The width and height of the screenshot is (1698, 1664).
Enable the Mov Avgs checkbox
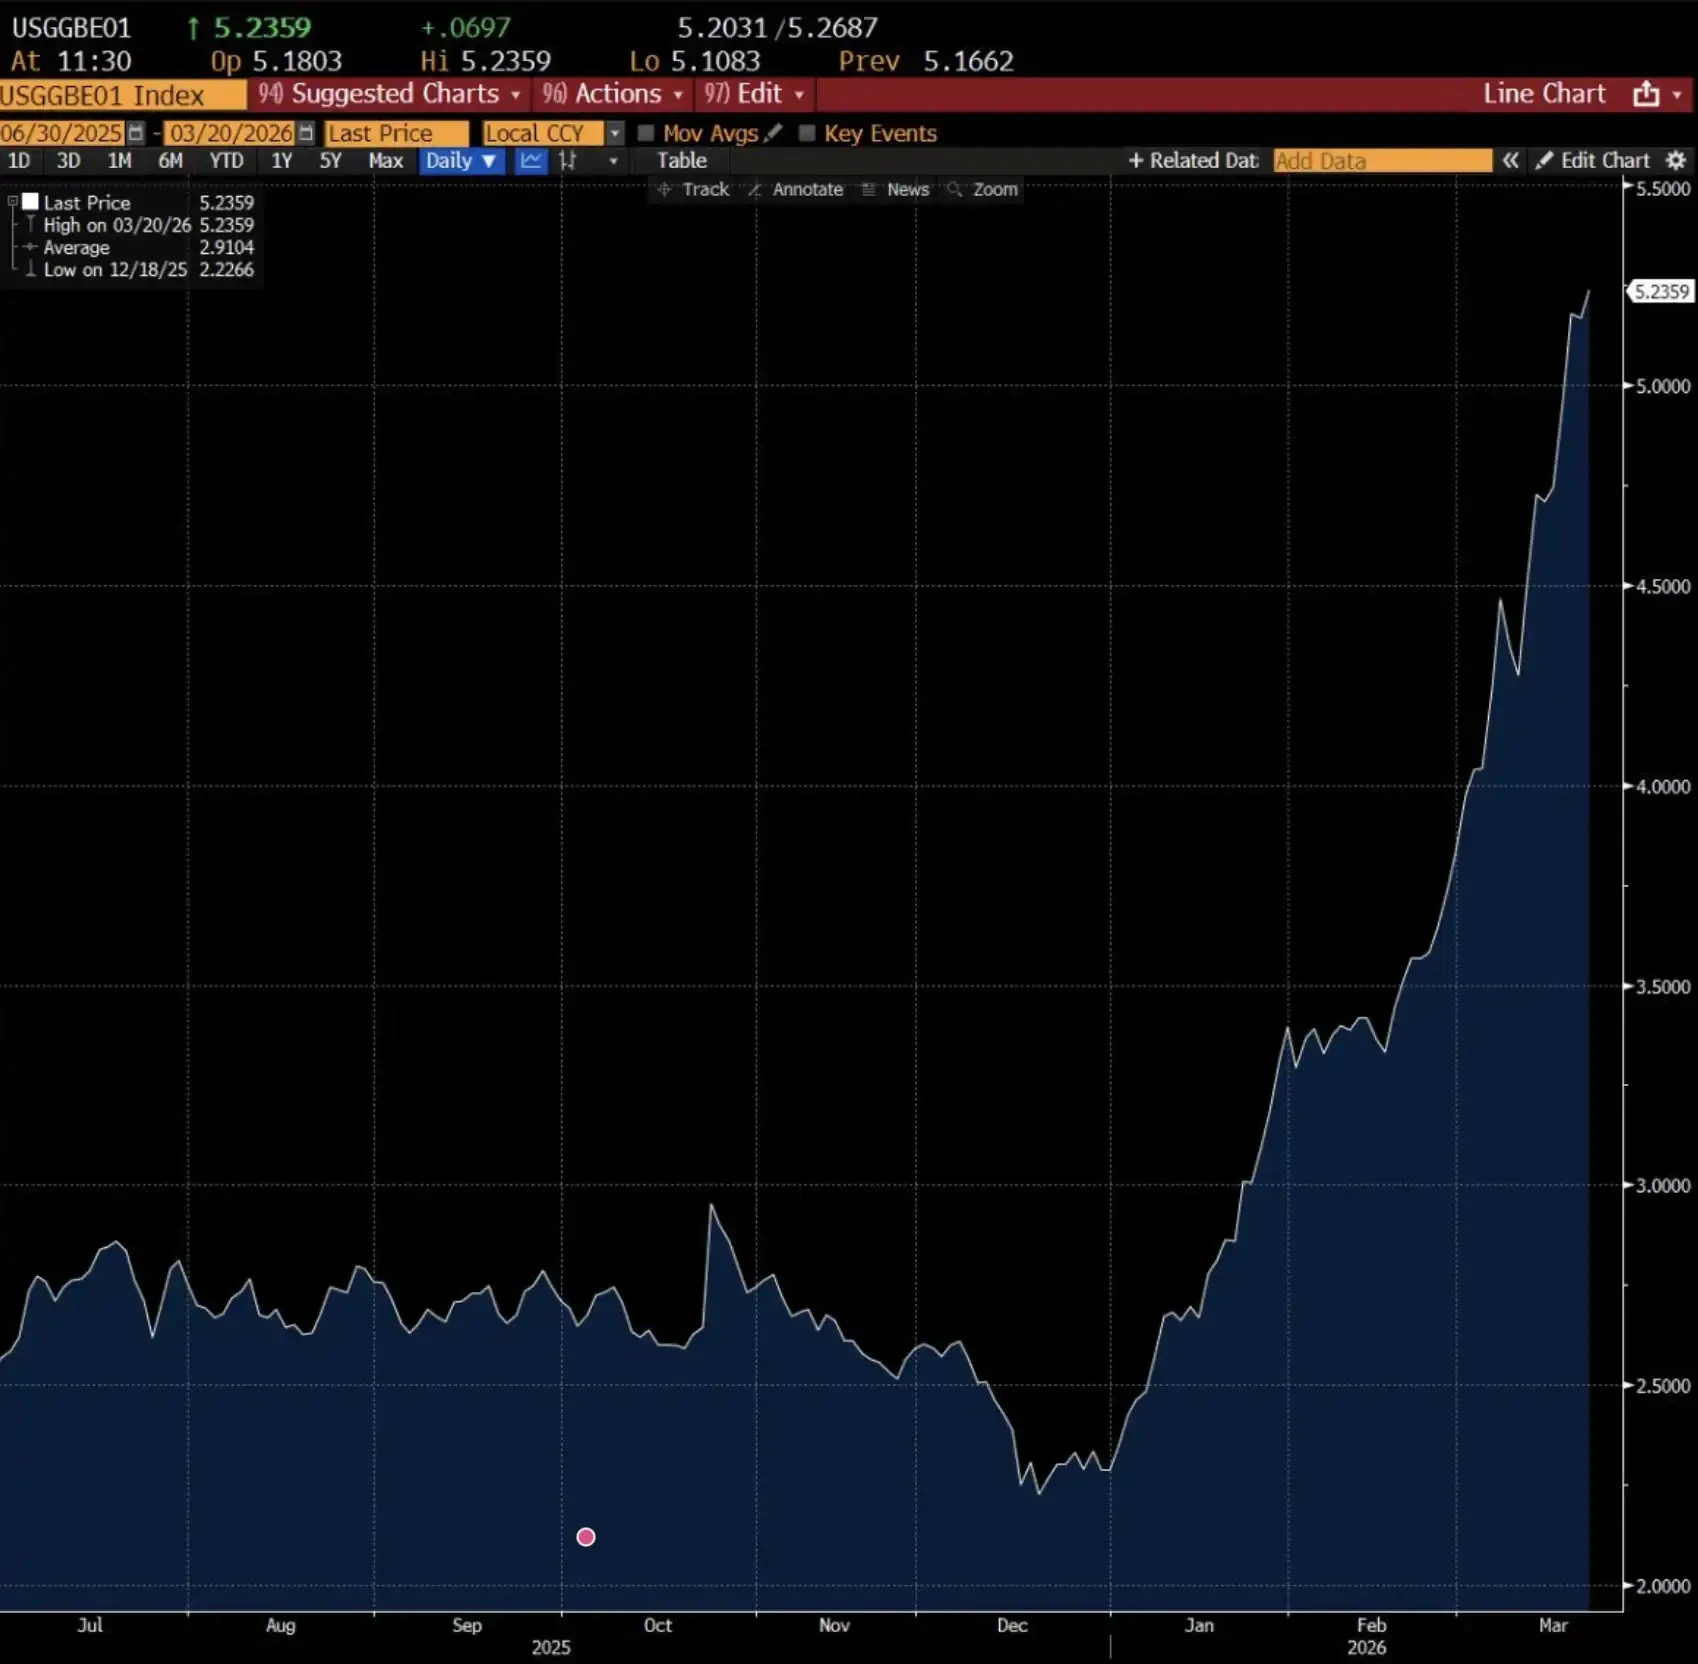(647, 133)
